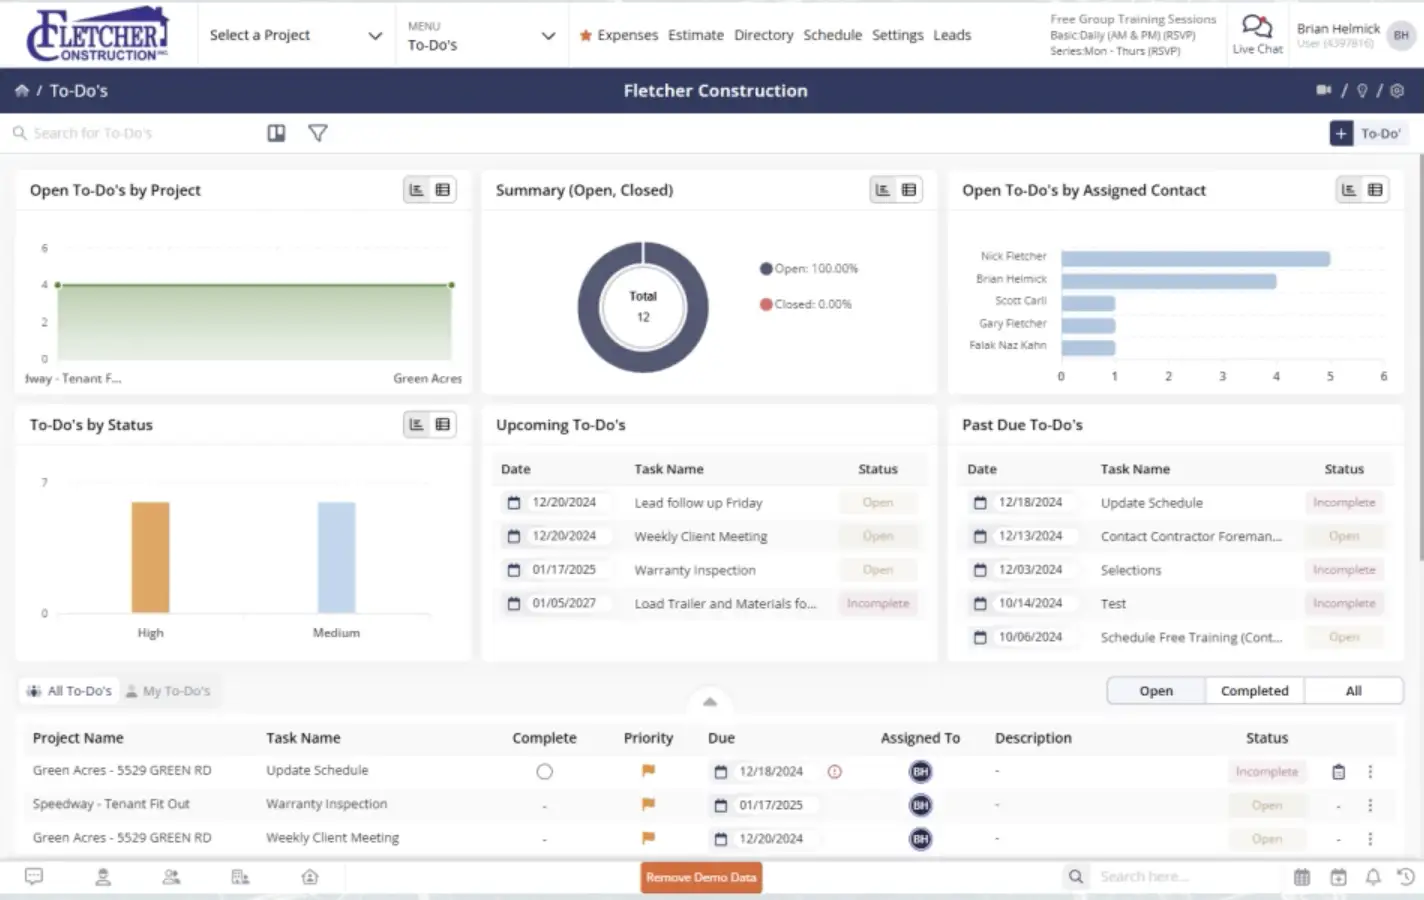
Task: Click the plus icon to add To-Do
Action: (1341, 133)
